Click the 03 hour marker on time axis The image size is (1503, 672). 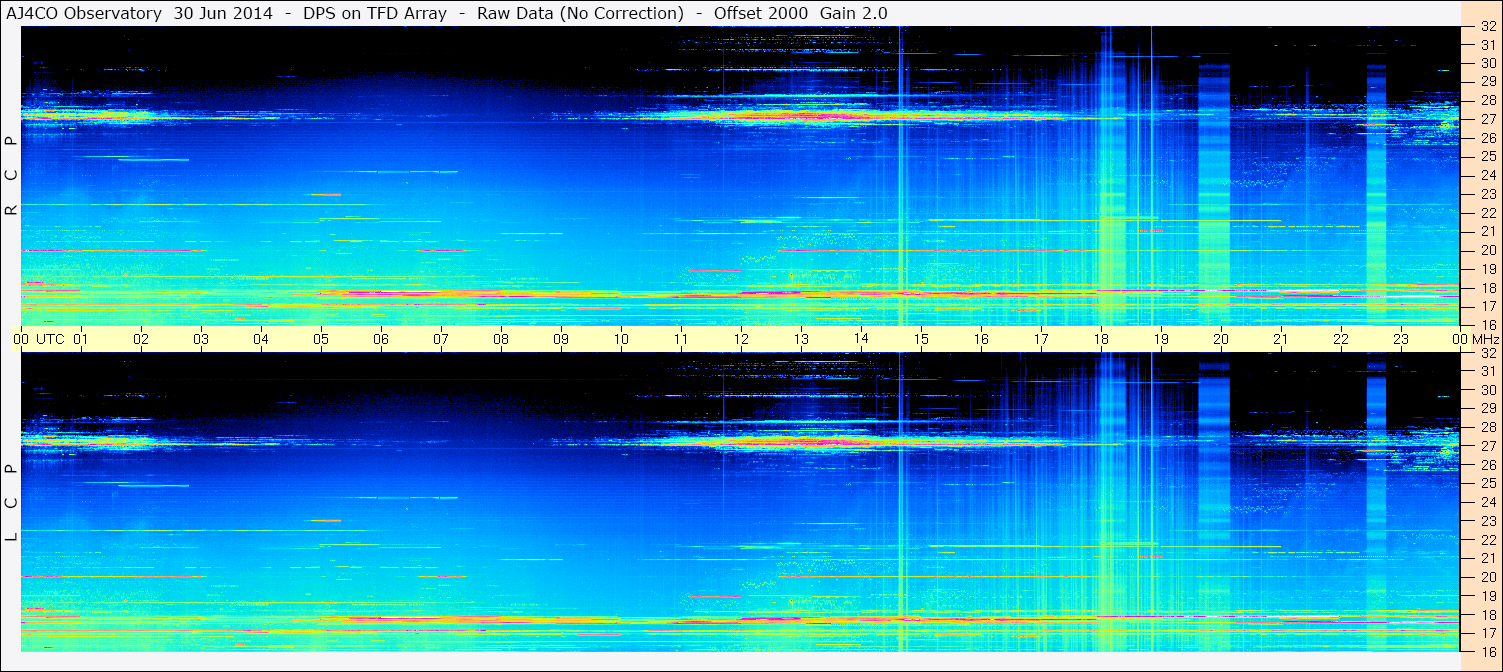[201, 339]
